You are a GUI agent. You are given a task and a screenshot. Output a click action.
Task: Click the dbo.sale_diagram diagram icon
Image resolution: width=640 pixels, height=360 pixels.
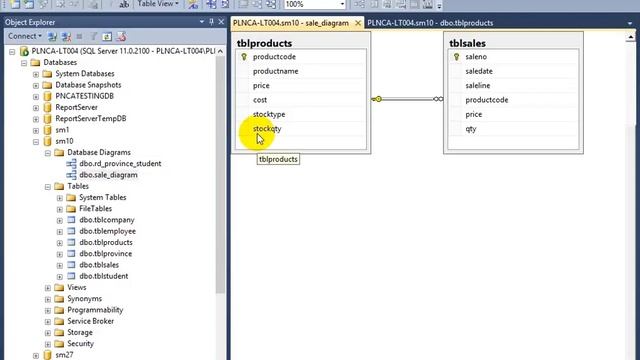(x=71, y=175)
